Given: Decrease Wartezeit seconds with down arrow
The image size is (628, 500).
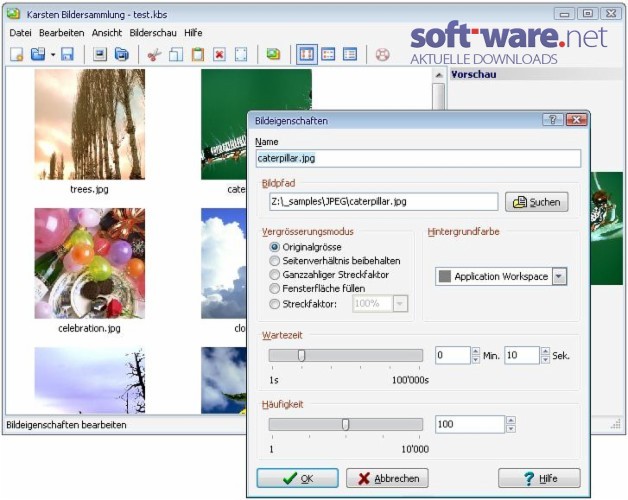Looking at the screenshot, I should [545, 360].
